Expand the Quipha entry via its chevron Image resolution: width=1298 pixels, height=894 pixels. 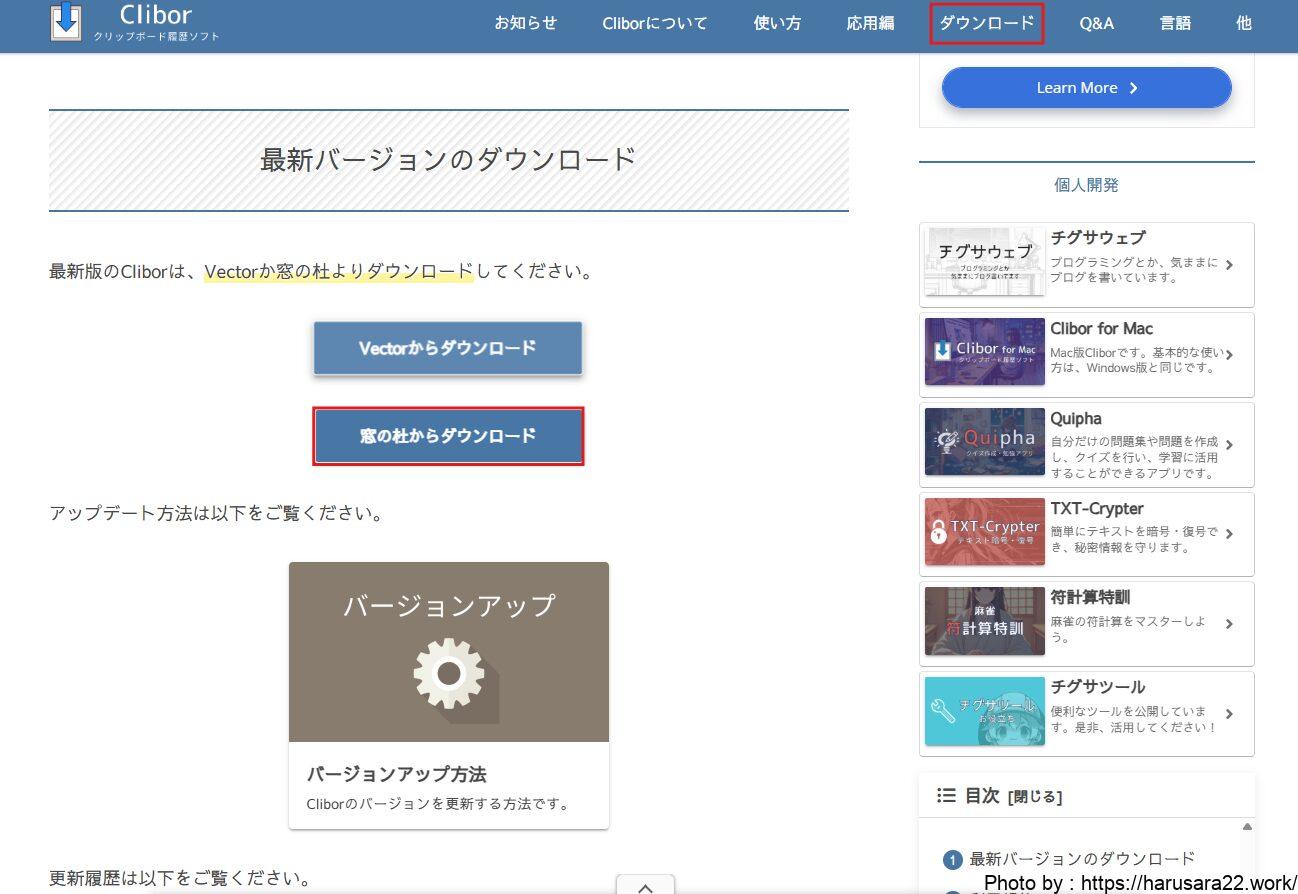coord(1231,442)
